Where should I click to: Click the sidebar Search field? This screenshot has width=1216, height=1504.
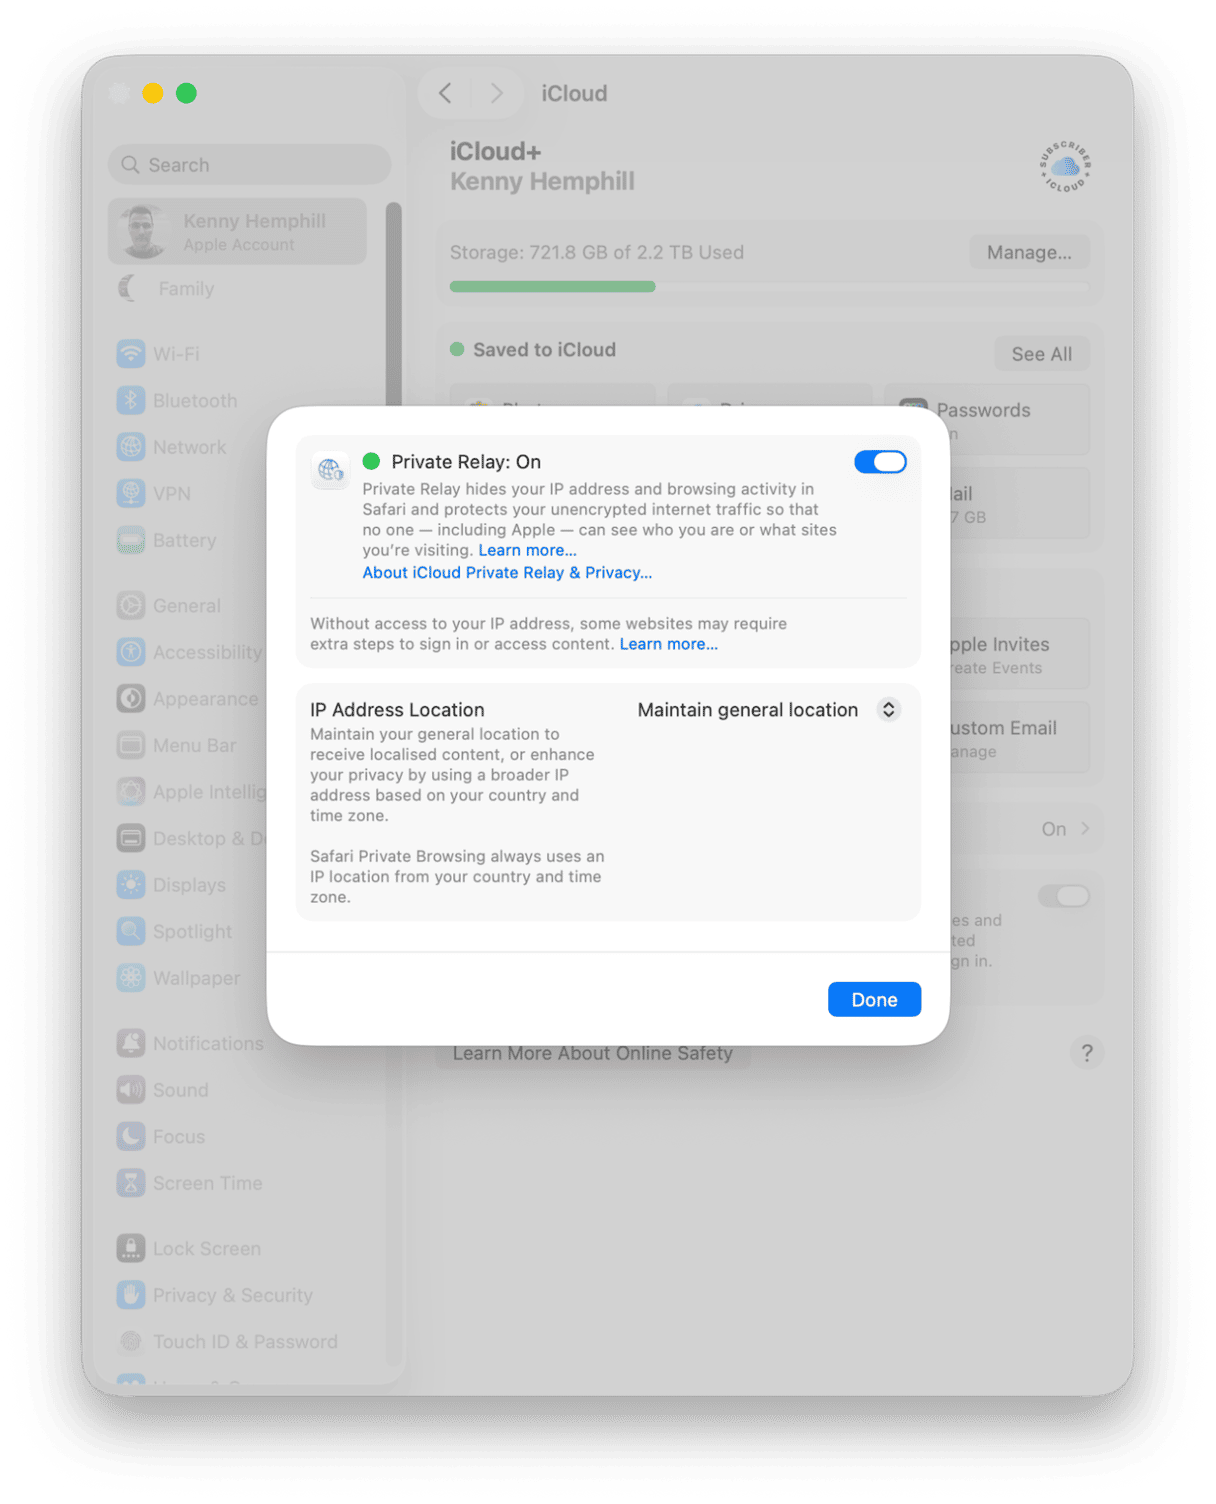coord(249,165)
